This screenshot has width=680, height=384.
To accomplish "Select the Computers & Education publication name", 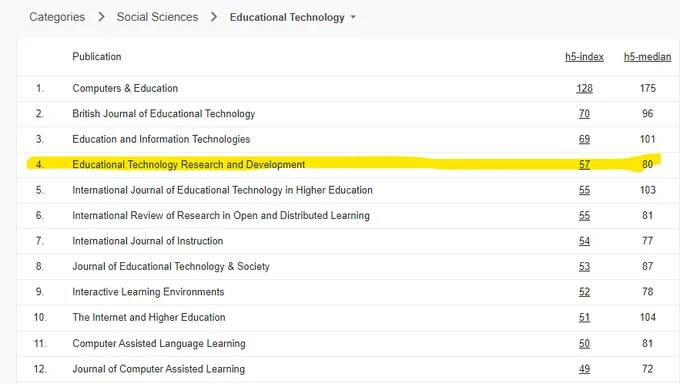I will click(125, 89).
